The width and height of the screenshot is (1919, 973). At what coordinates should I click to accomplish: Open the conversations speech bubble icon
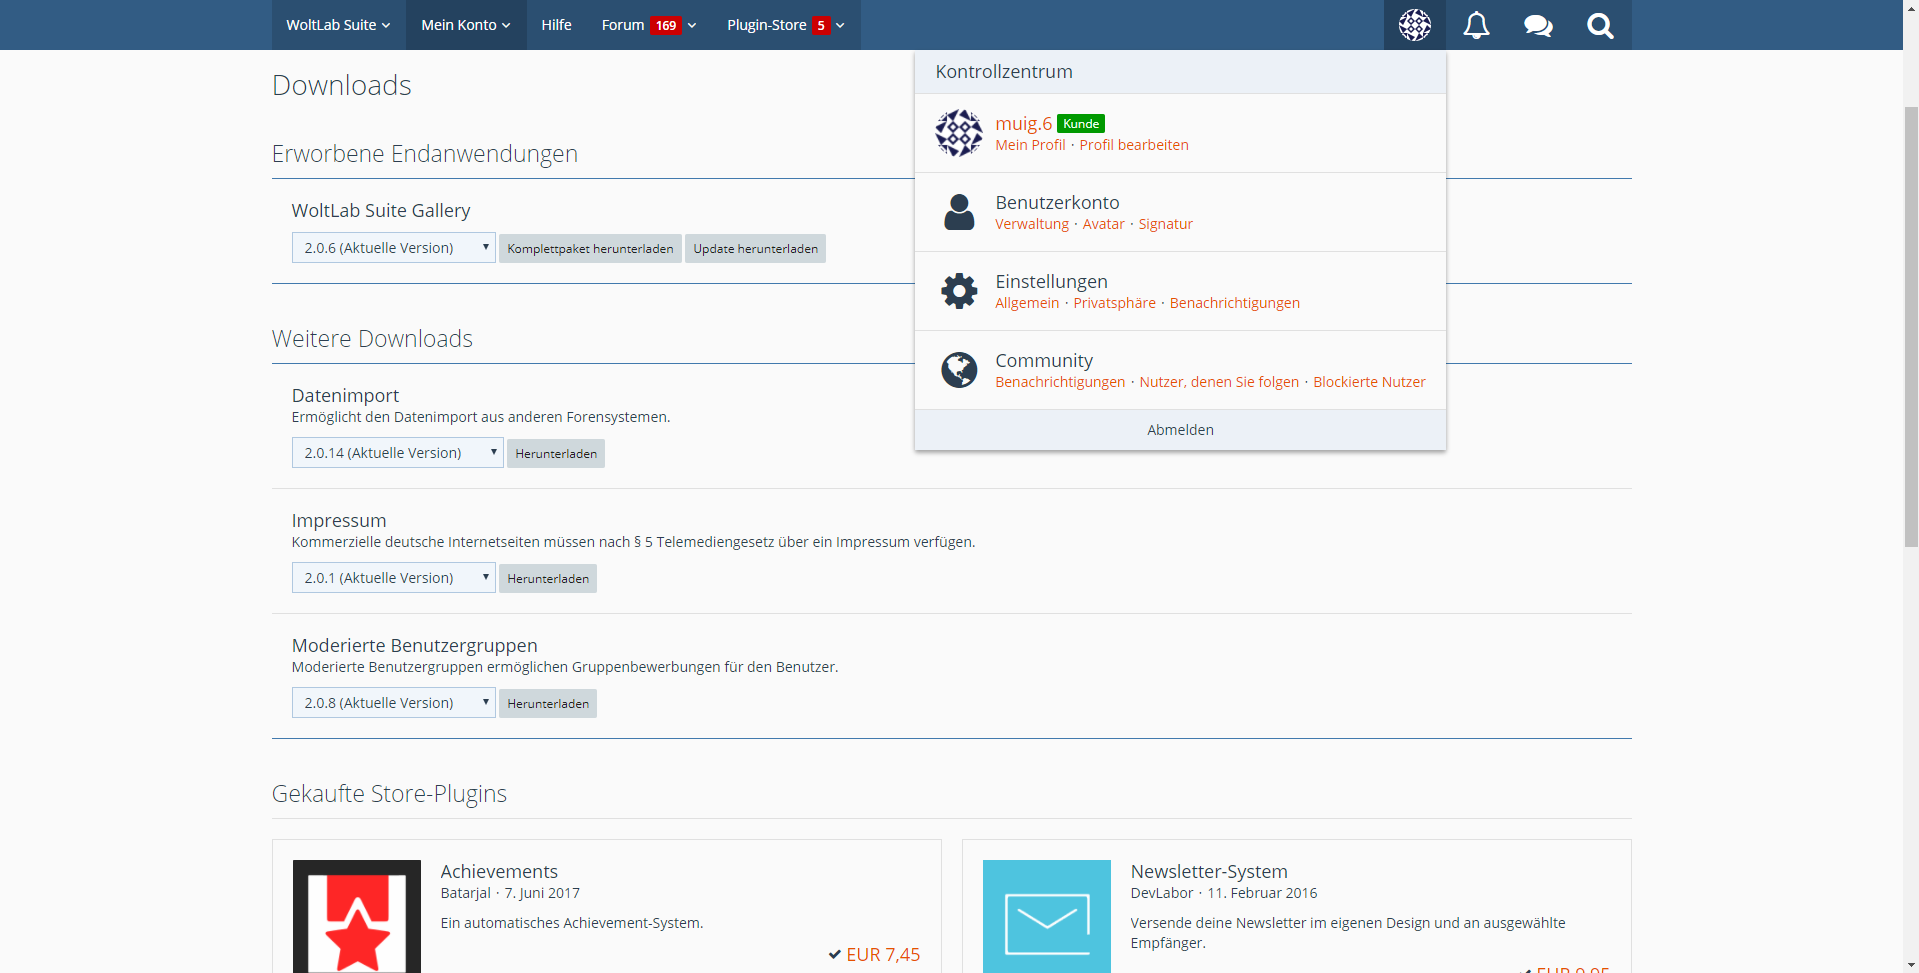click(x=1538, y=25)
